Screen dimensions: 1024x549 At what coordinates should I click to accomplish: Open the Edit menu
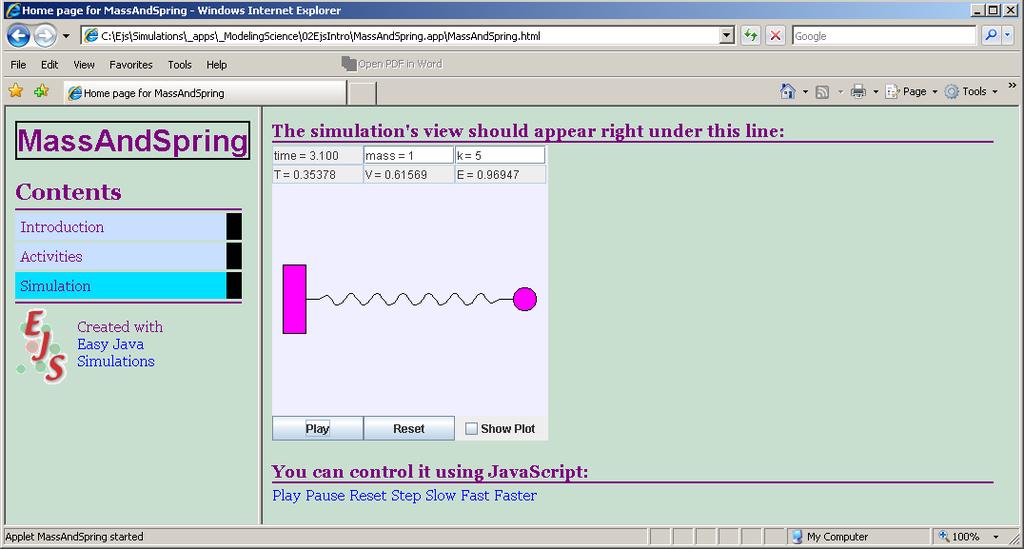49,65
